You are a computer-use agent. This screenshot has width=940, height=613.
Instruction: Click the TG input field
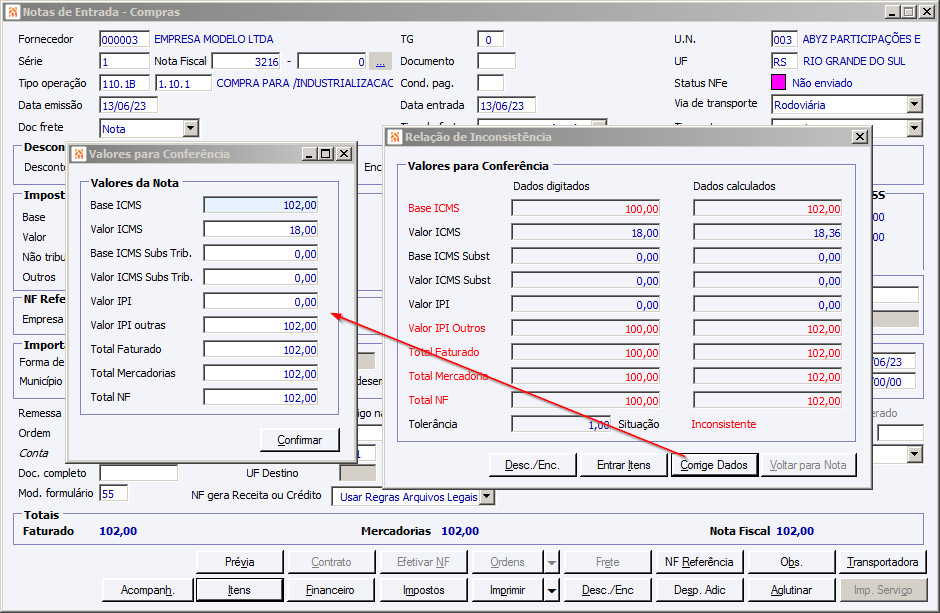490,40
